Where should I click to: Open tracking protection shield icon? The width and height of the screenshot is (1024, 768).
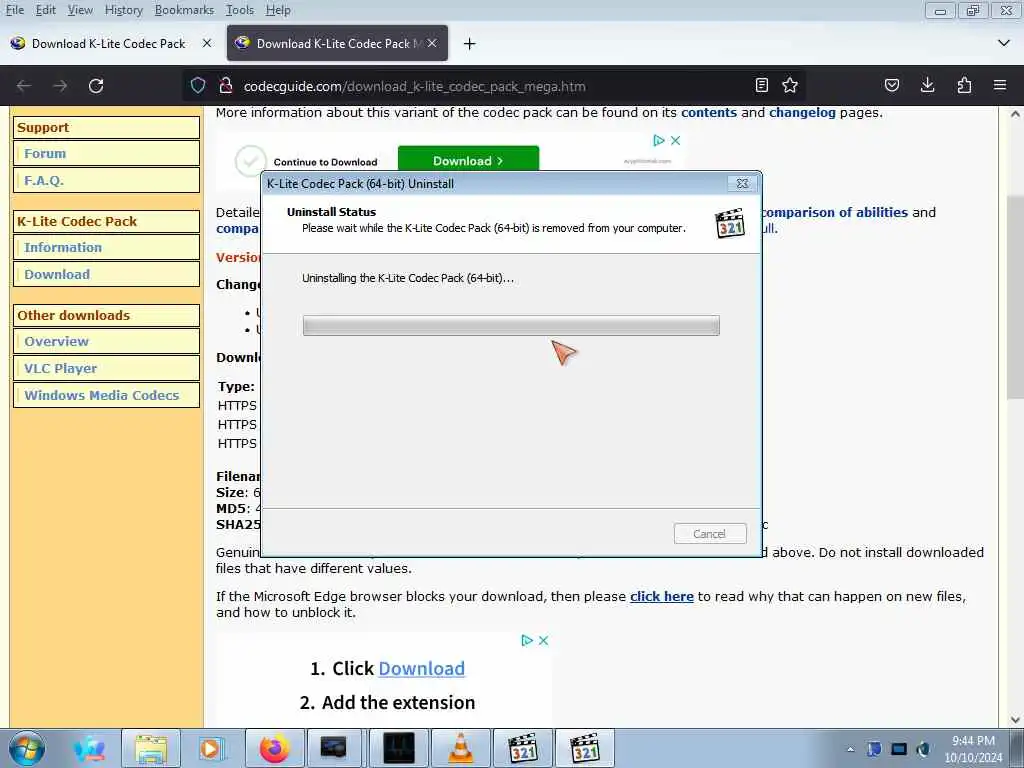point(198,86)
